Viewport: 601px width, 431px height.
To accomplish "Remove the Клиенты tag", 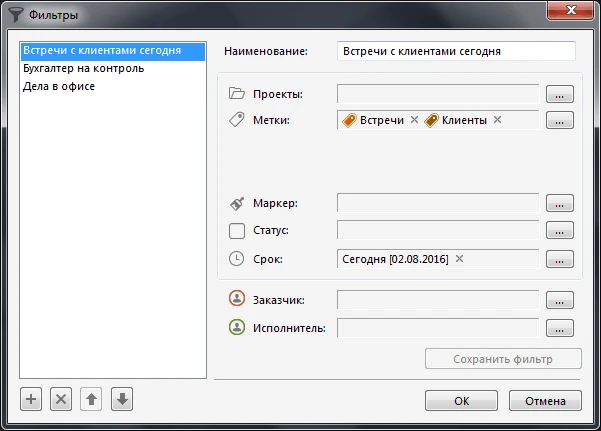I will (x=497, y=120).
